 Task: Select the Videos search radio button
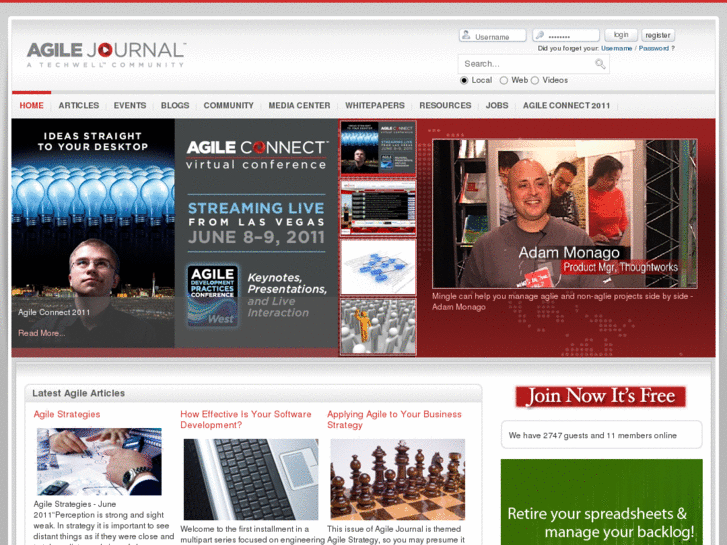click(535, 80)
